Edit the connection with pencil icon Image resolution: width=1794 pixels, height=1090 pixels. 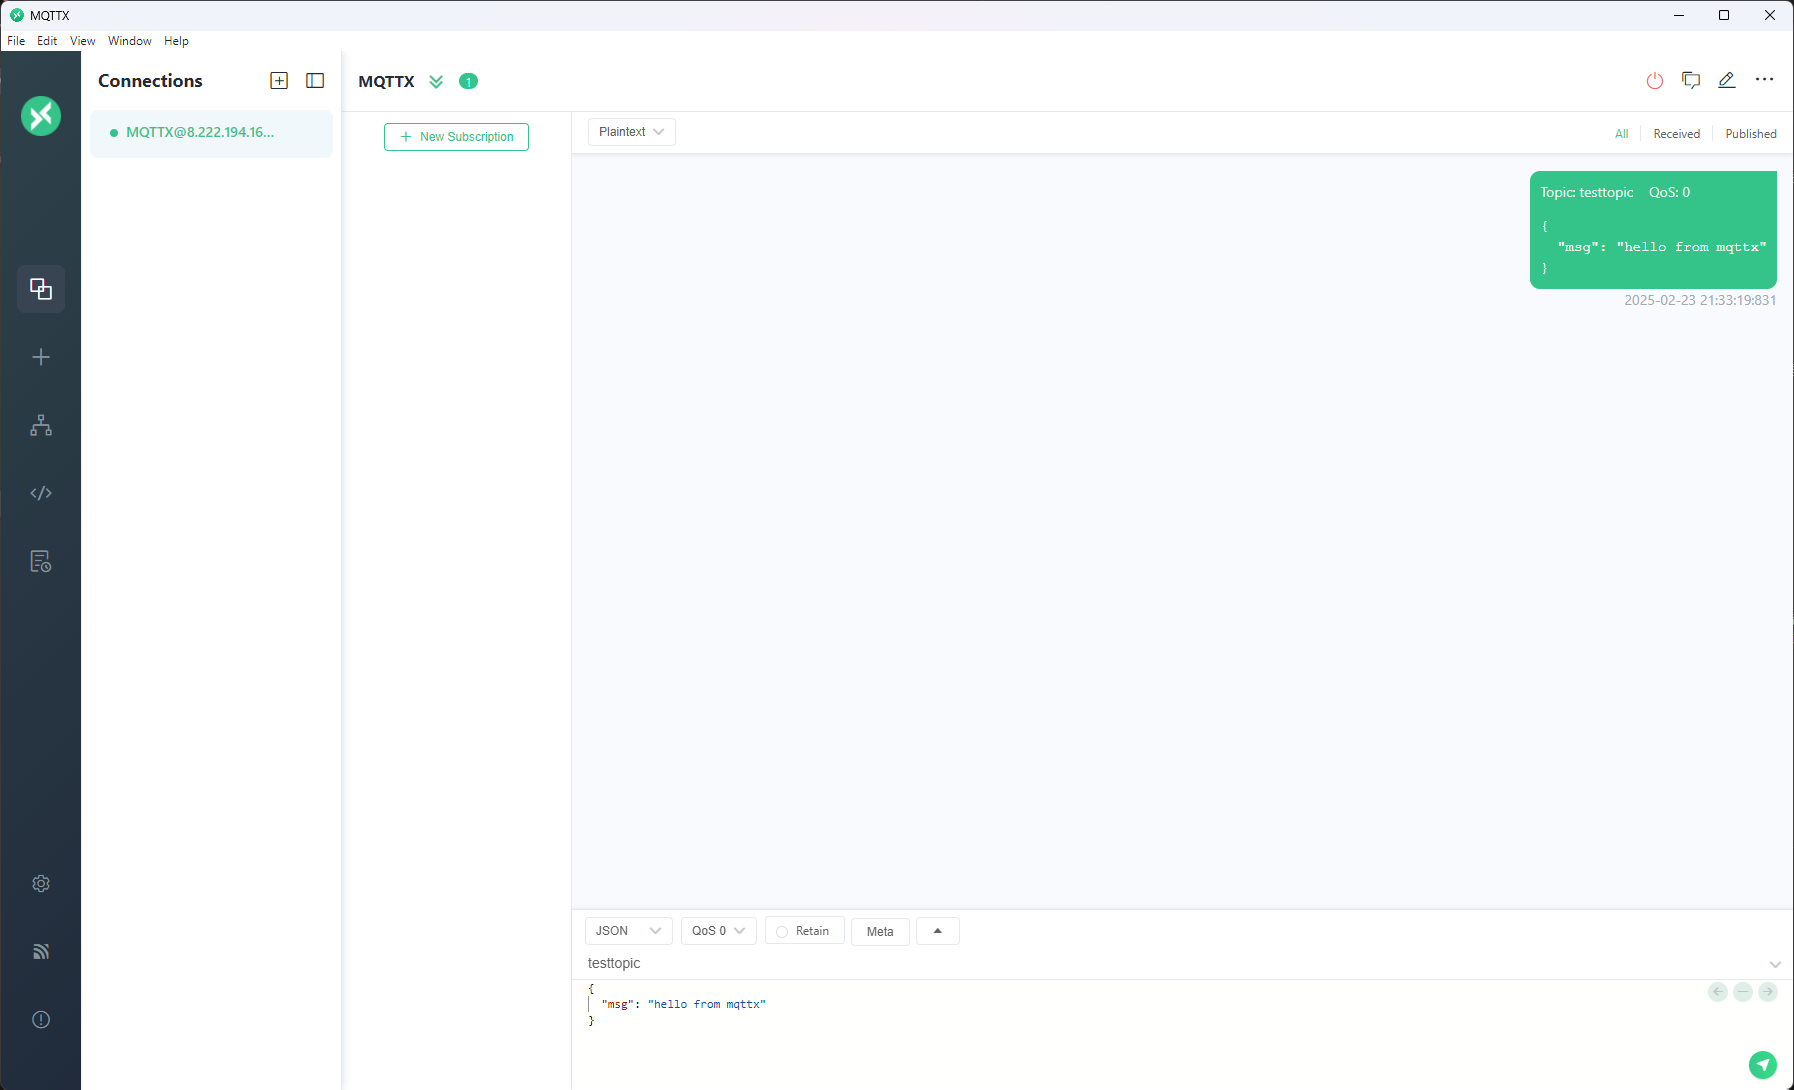(1727, 80)
